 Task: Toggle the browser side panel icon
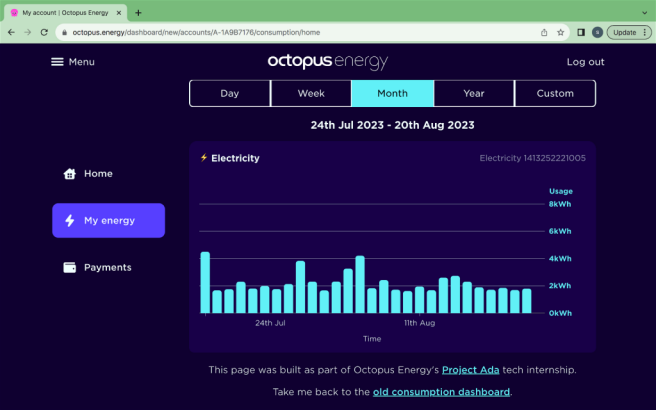click(581, 32)
